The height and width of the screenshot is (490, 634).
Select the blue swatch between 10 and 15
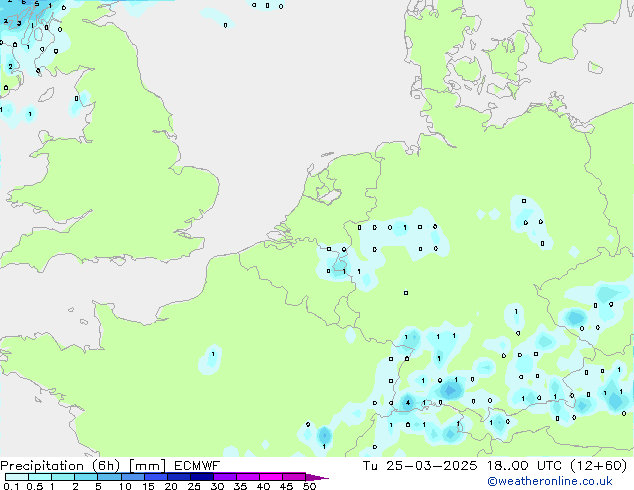point(133,477)
